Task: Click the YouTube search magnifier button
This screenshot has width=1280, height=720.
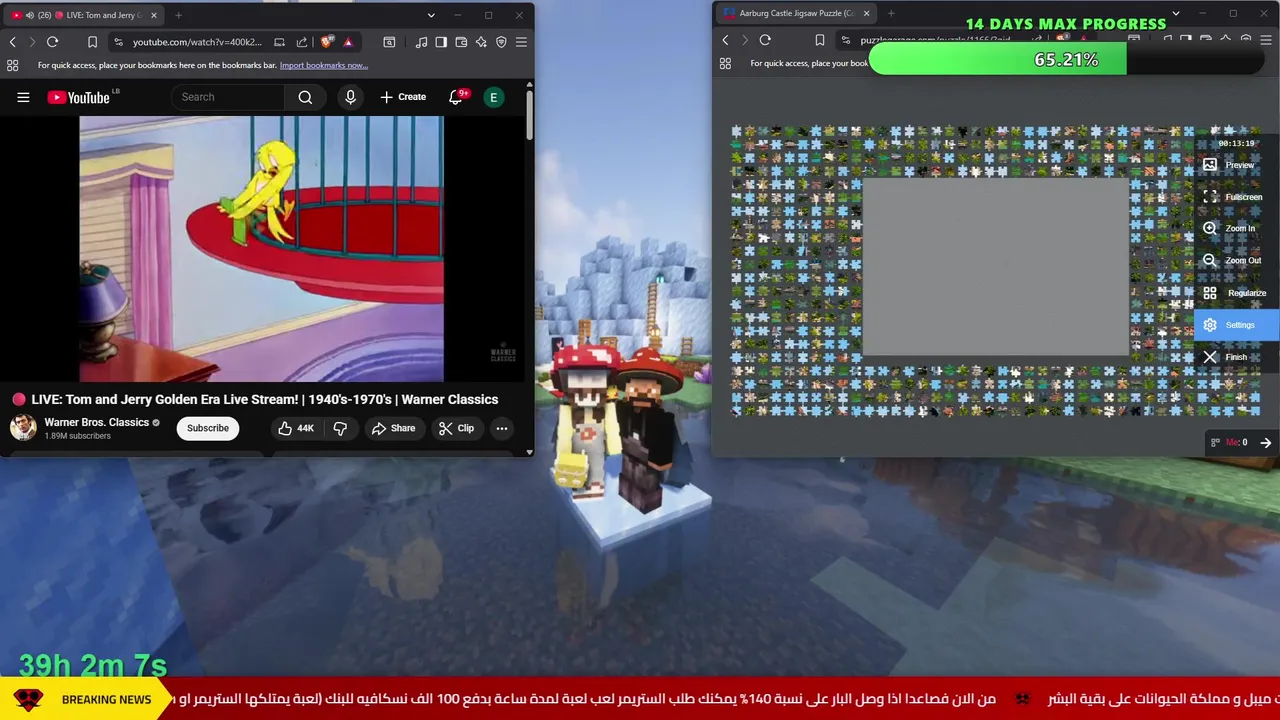Action: [x=305, y=97]
